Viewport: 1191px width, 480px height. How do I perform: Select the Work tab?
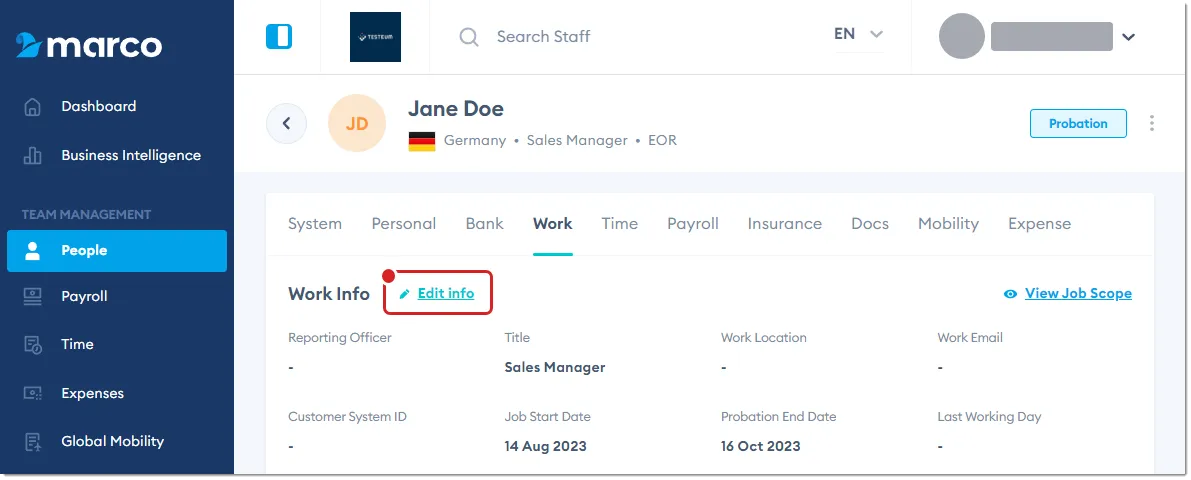pyautogui.click(x=553, y=224)
